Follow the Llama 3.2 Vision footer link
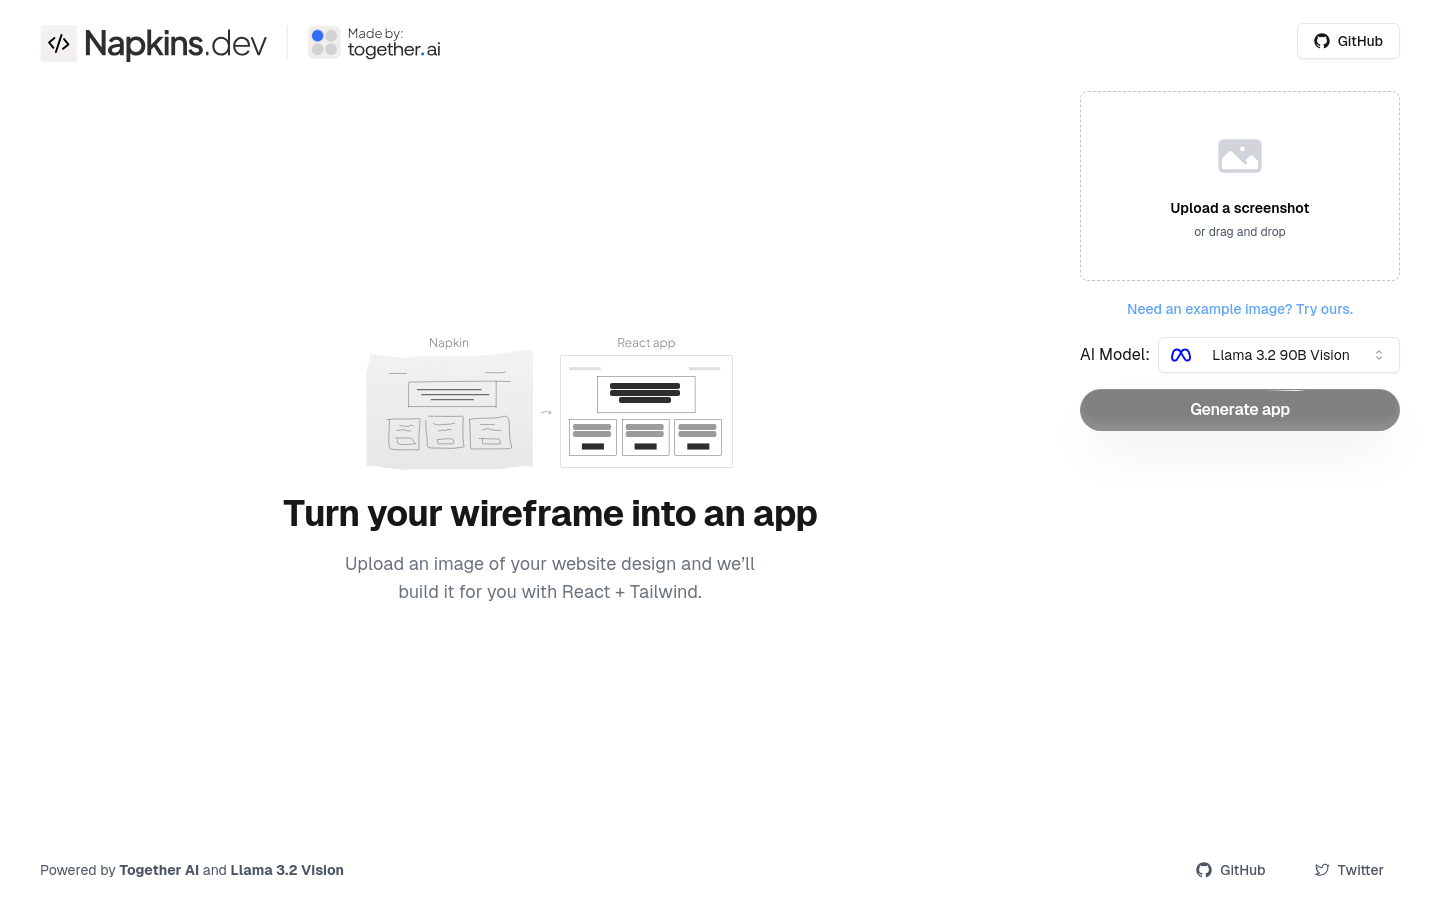This screenshot has width=1440, height=900. (x=287, y=870)
